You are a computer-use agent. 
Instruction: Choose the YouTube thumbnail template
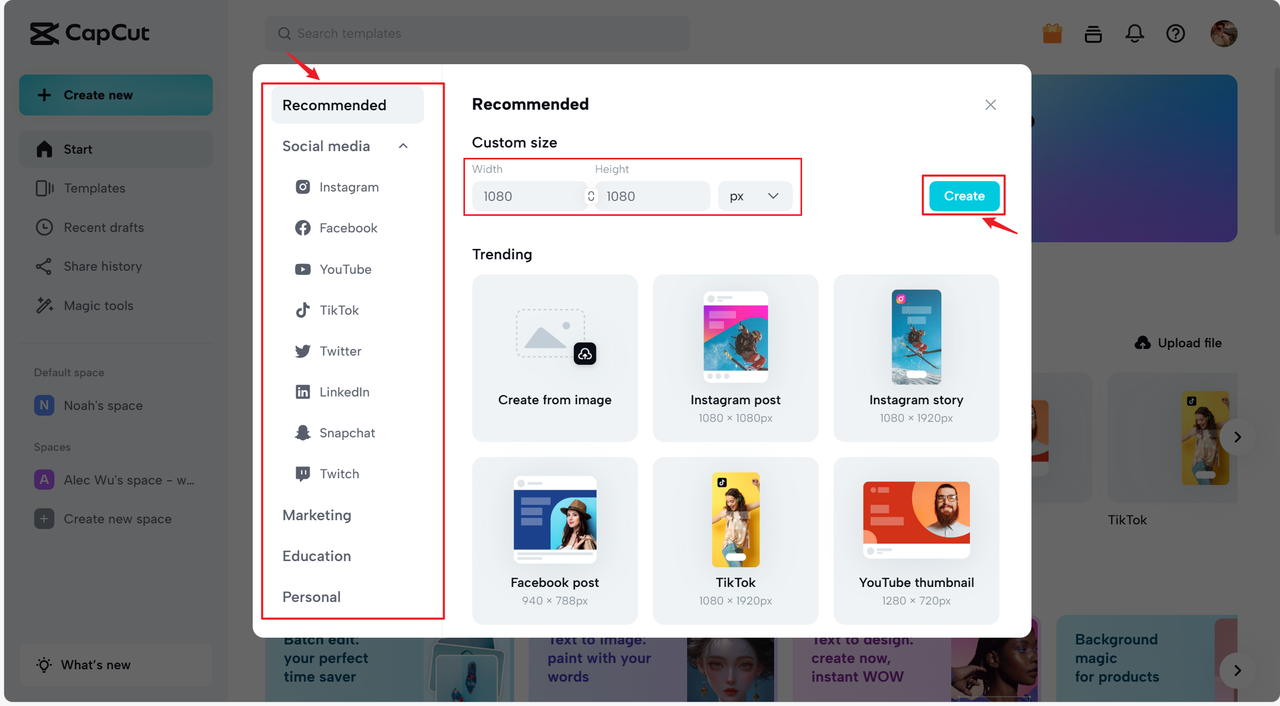916,541
